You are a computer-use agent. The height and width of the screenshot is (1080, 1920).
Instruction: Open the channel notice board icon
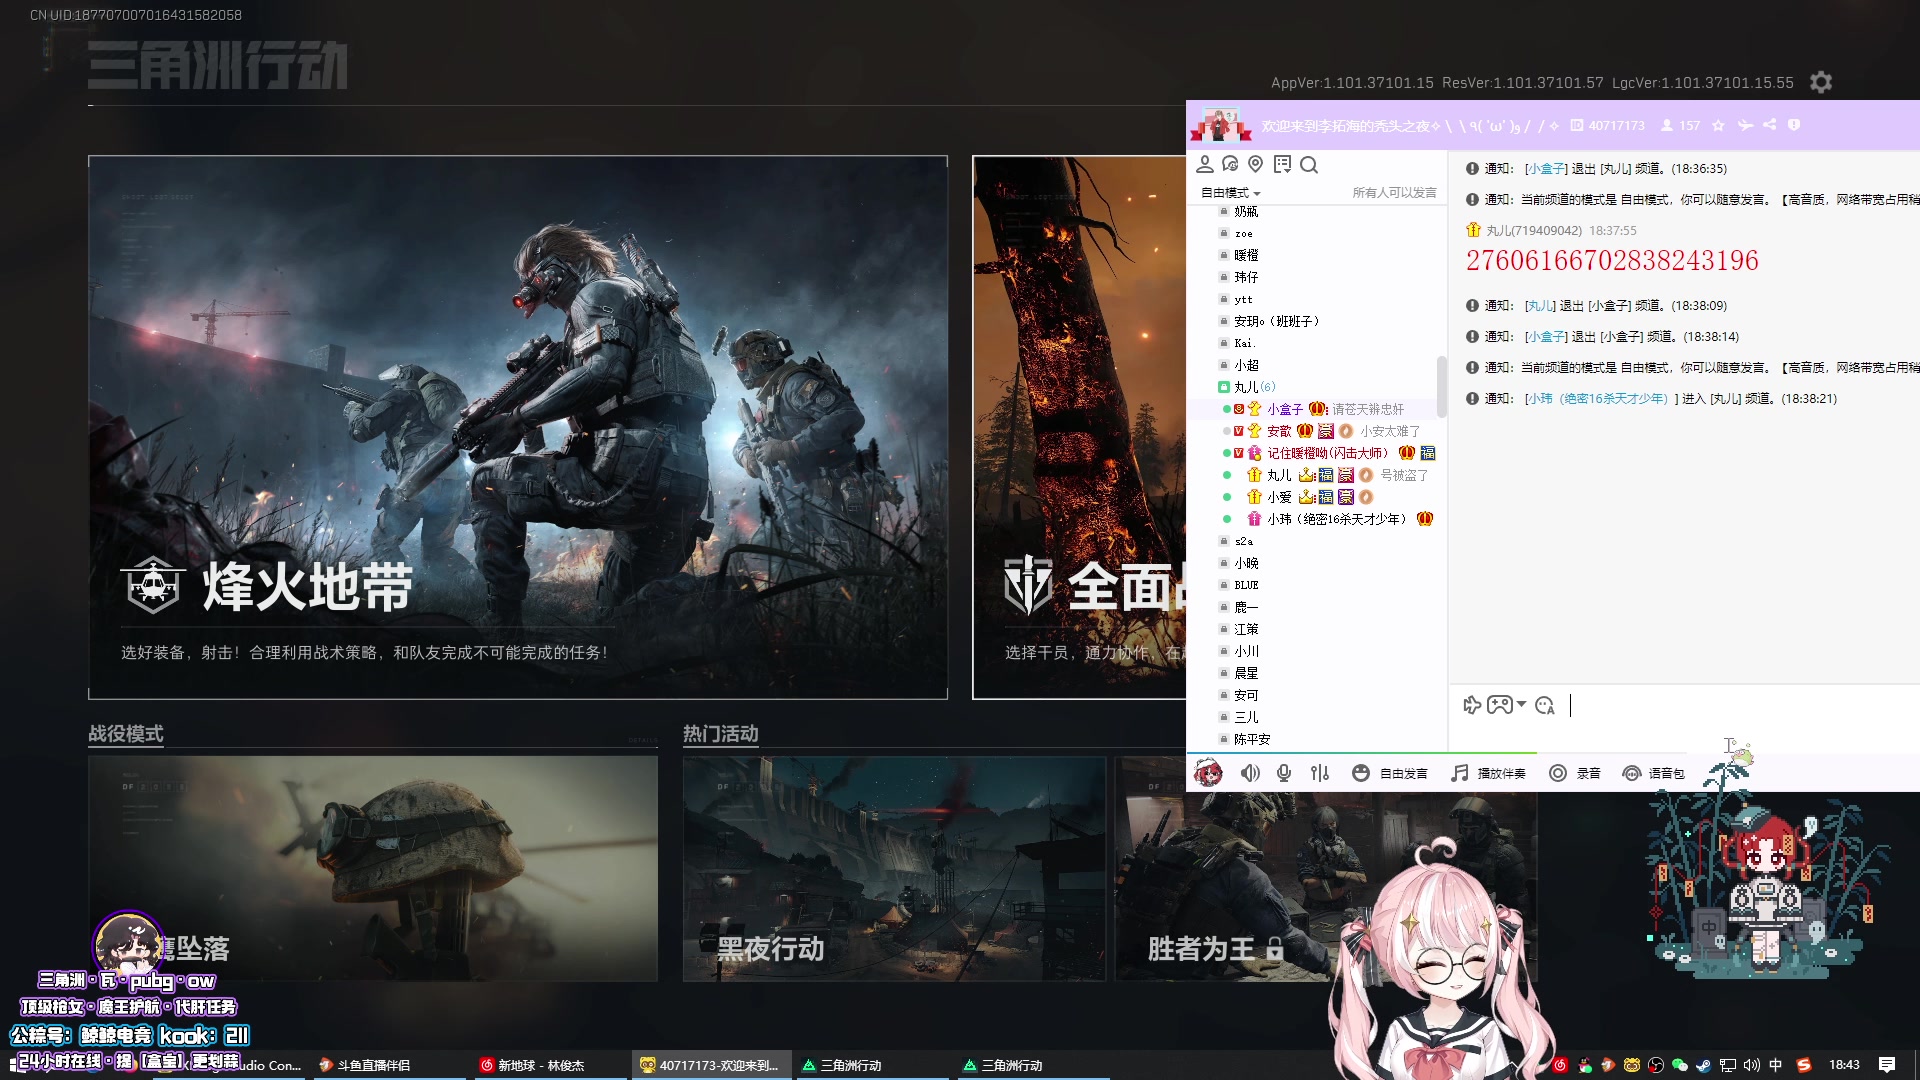[1282, 164]
